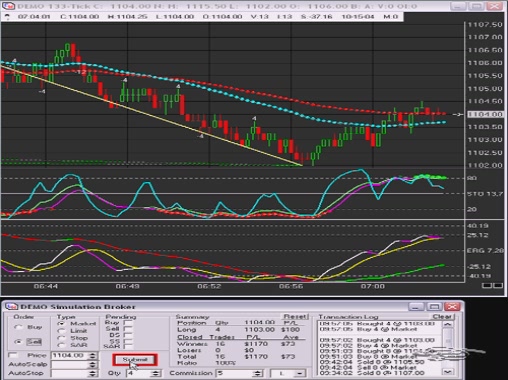
Task: Click the 1107.50 price level on axis
Action: (485, 25)
